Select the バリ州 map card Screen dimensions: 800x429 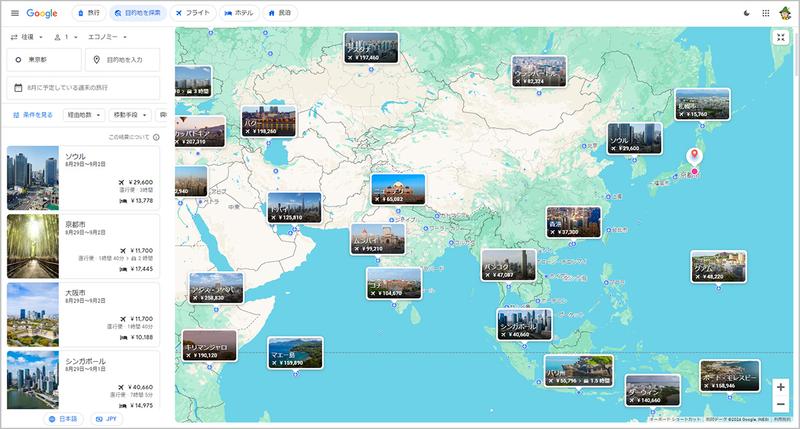[x=579, y=371]
